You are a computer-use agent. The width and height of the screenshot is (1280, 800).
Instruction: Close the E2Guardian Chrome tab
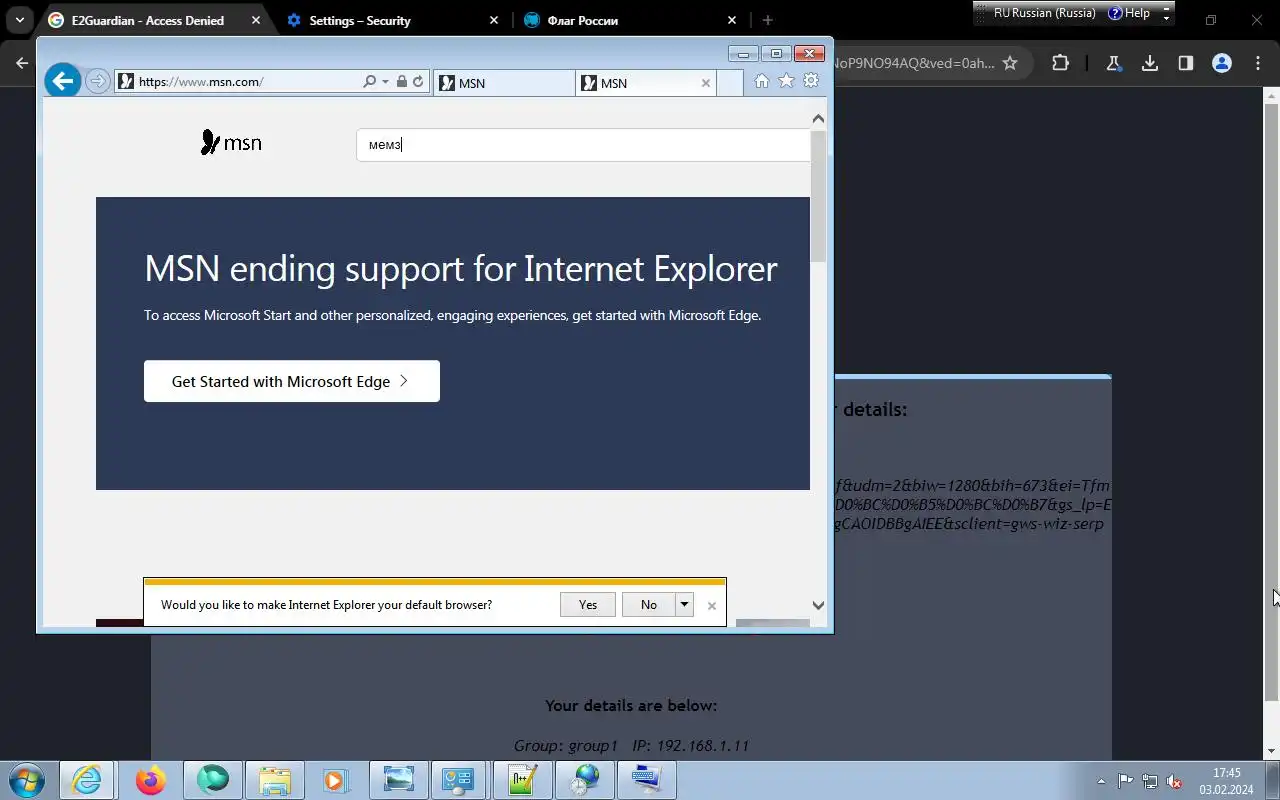coord(257,20)
